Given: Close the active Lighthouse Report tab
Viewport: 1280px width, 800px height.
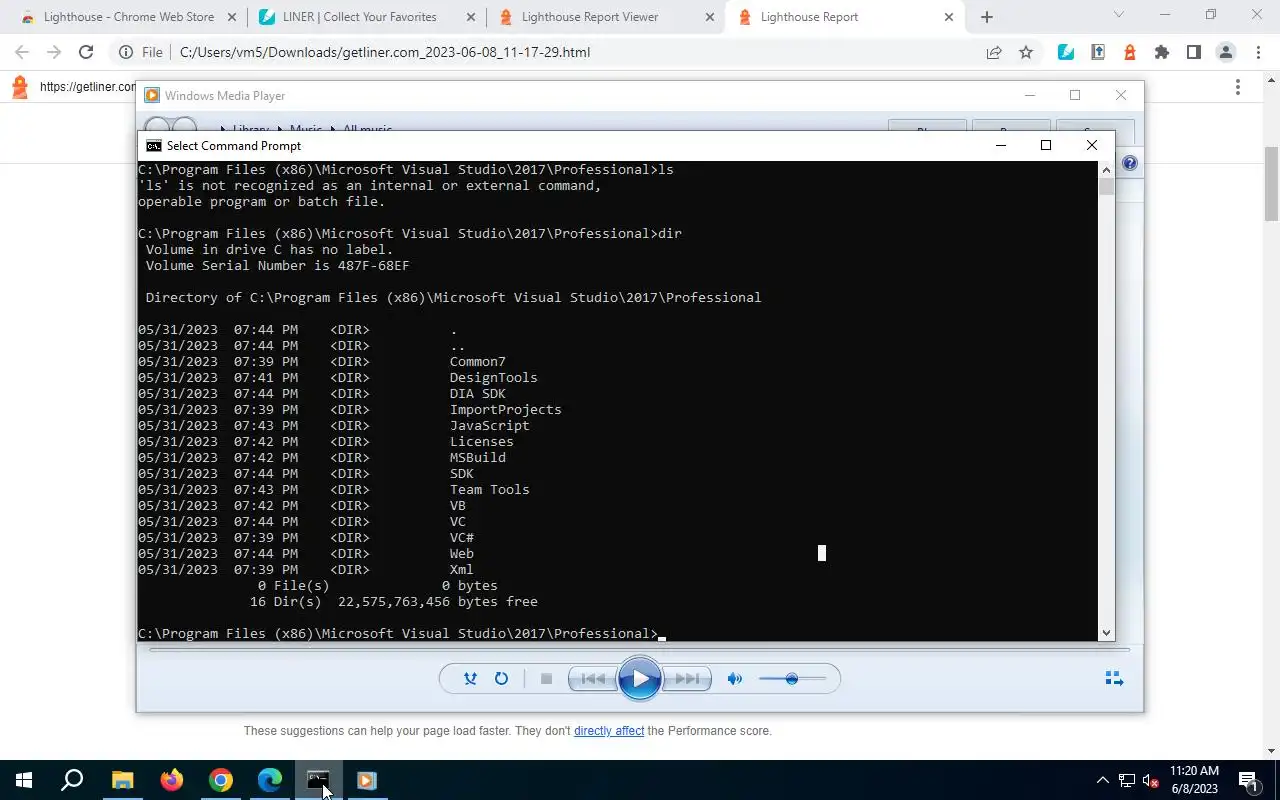Looking at the screenshot, I should [948, 17].
